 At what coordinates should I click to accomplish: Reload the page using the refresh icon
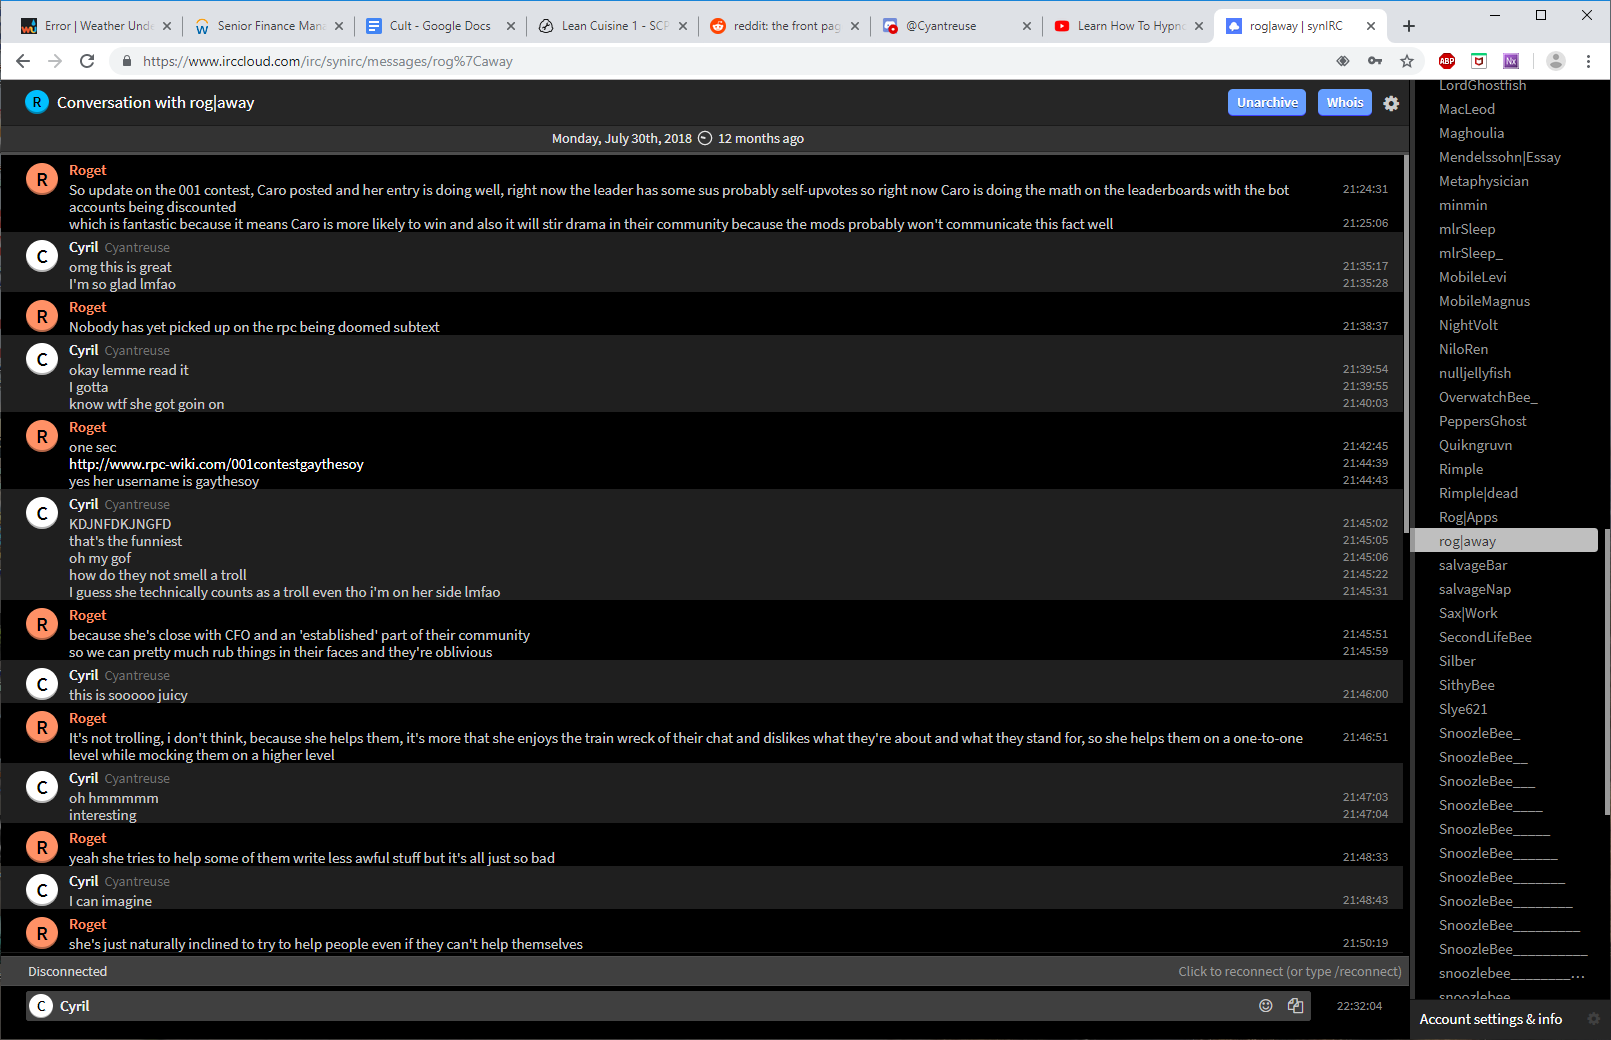pos(87,61)
